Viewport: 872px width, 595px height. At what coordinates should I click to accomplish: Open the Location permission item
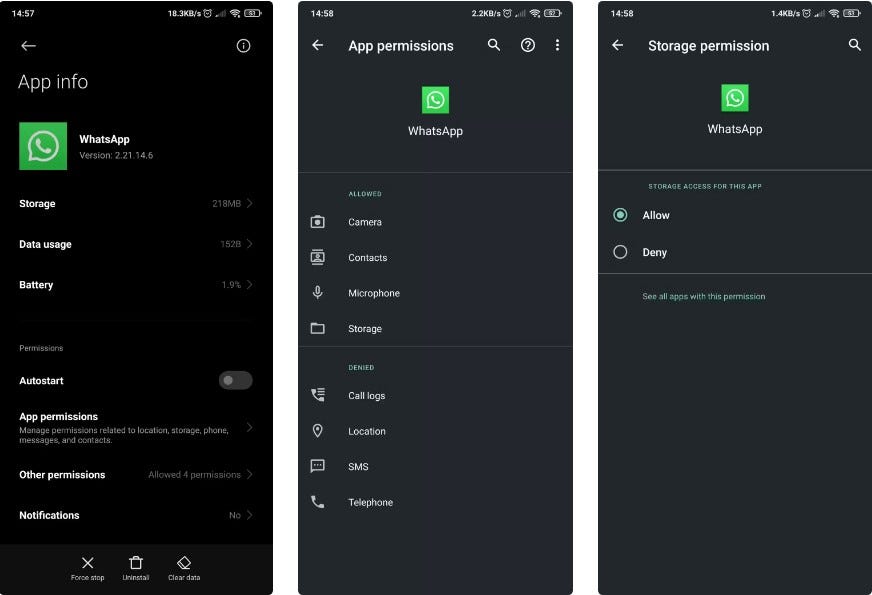click(x=435, y=431)
